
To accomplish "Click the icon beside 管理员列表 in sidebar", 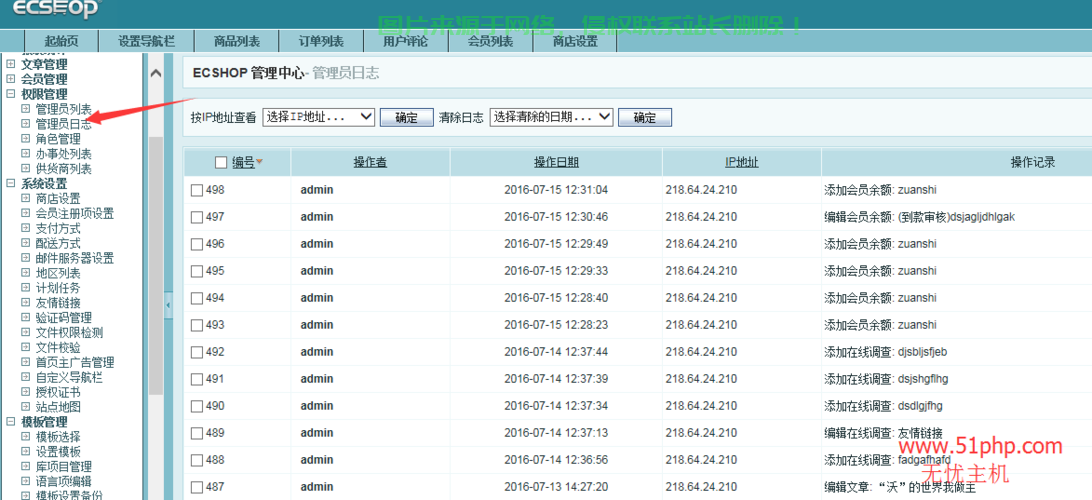I will [26, 109].
